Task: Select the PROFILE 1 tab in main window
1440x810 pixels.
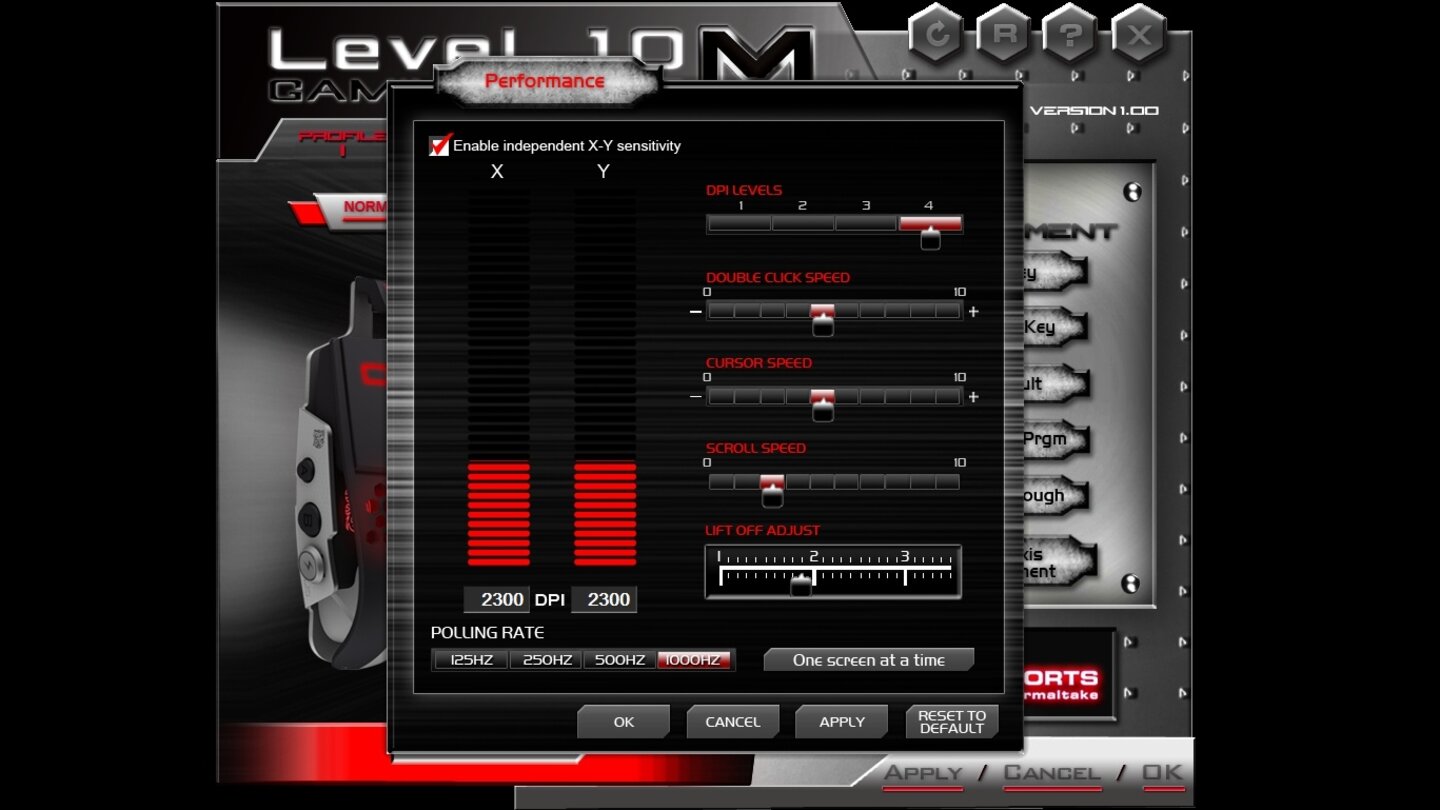Action: [x=340, y=143]
